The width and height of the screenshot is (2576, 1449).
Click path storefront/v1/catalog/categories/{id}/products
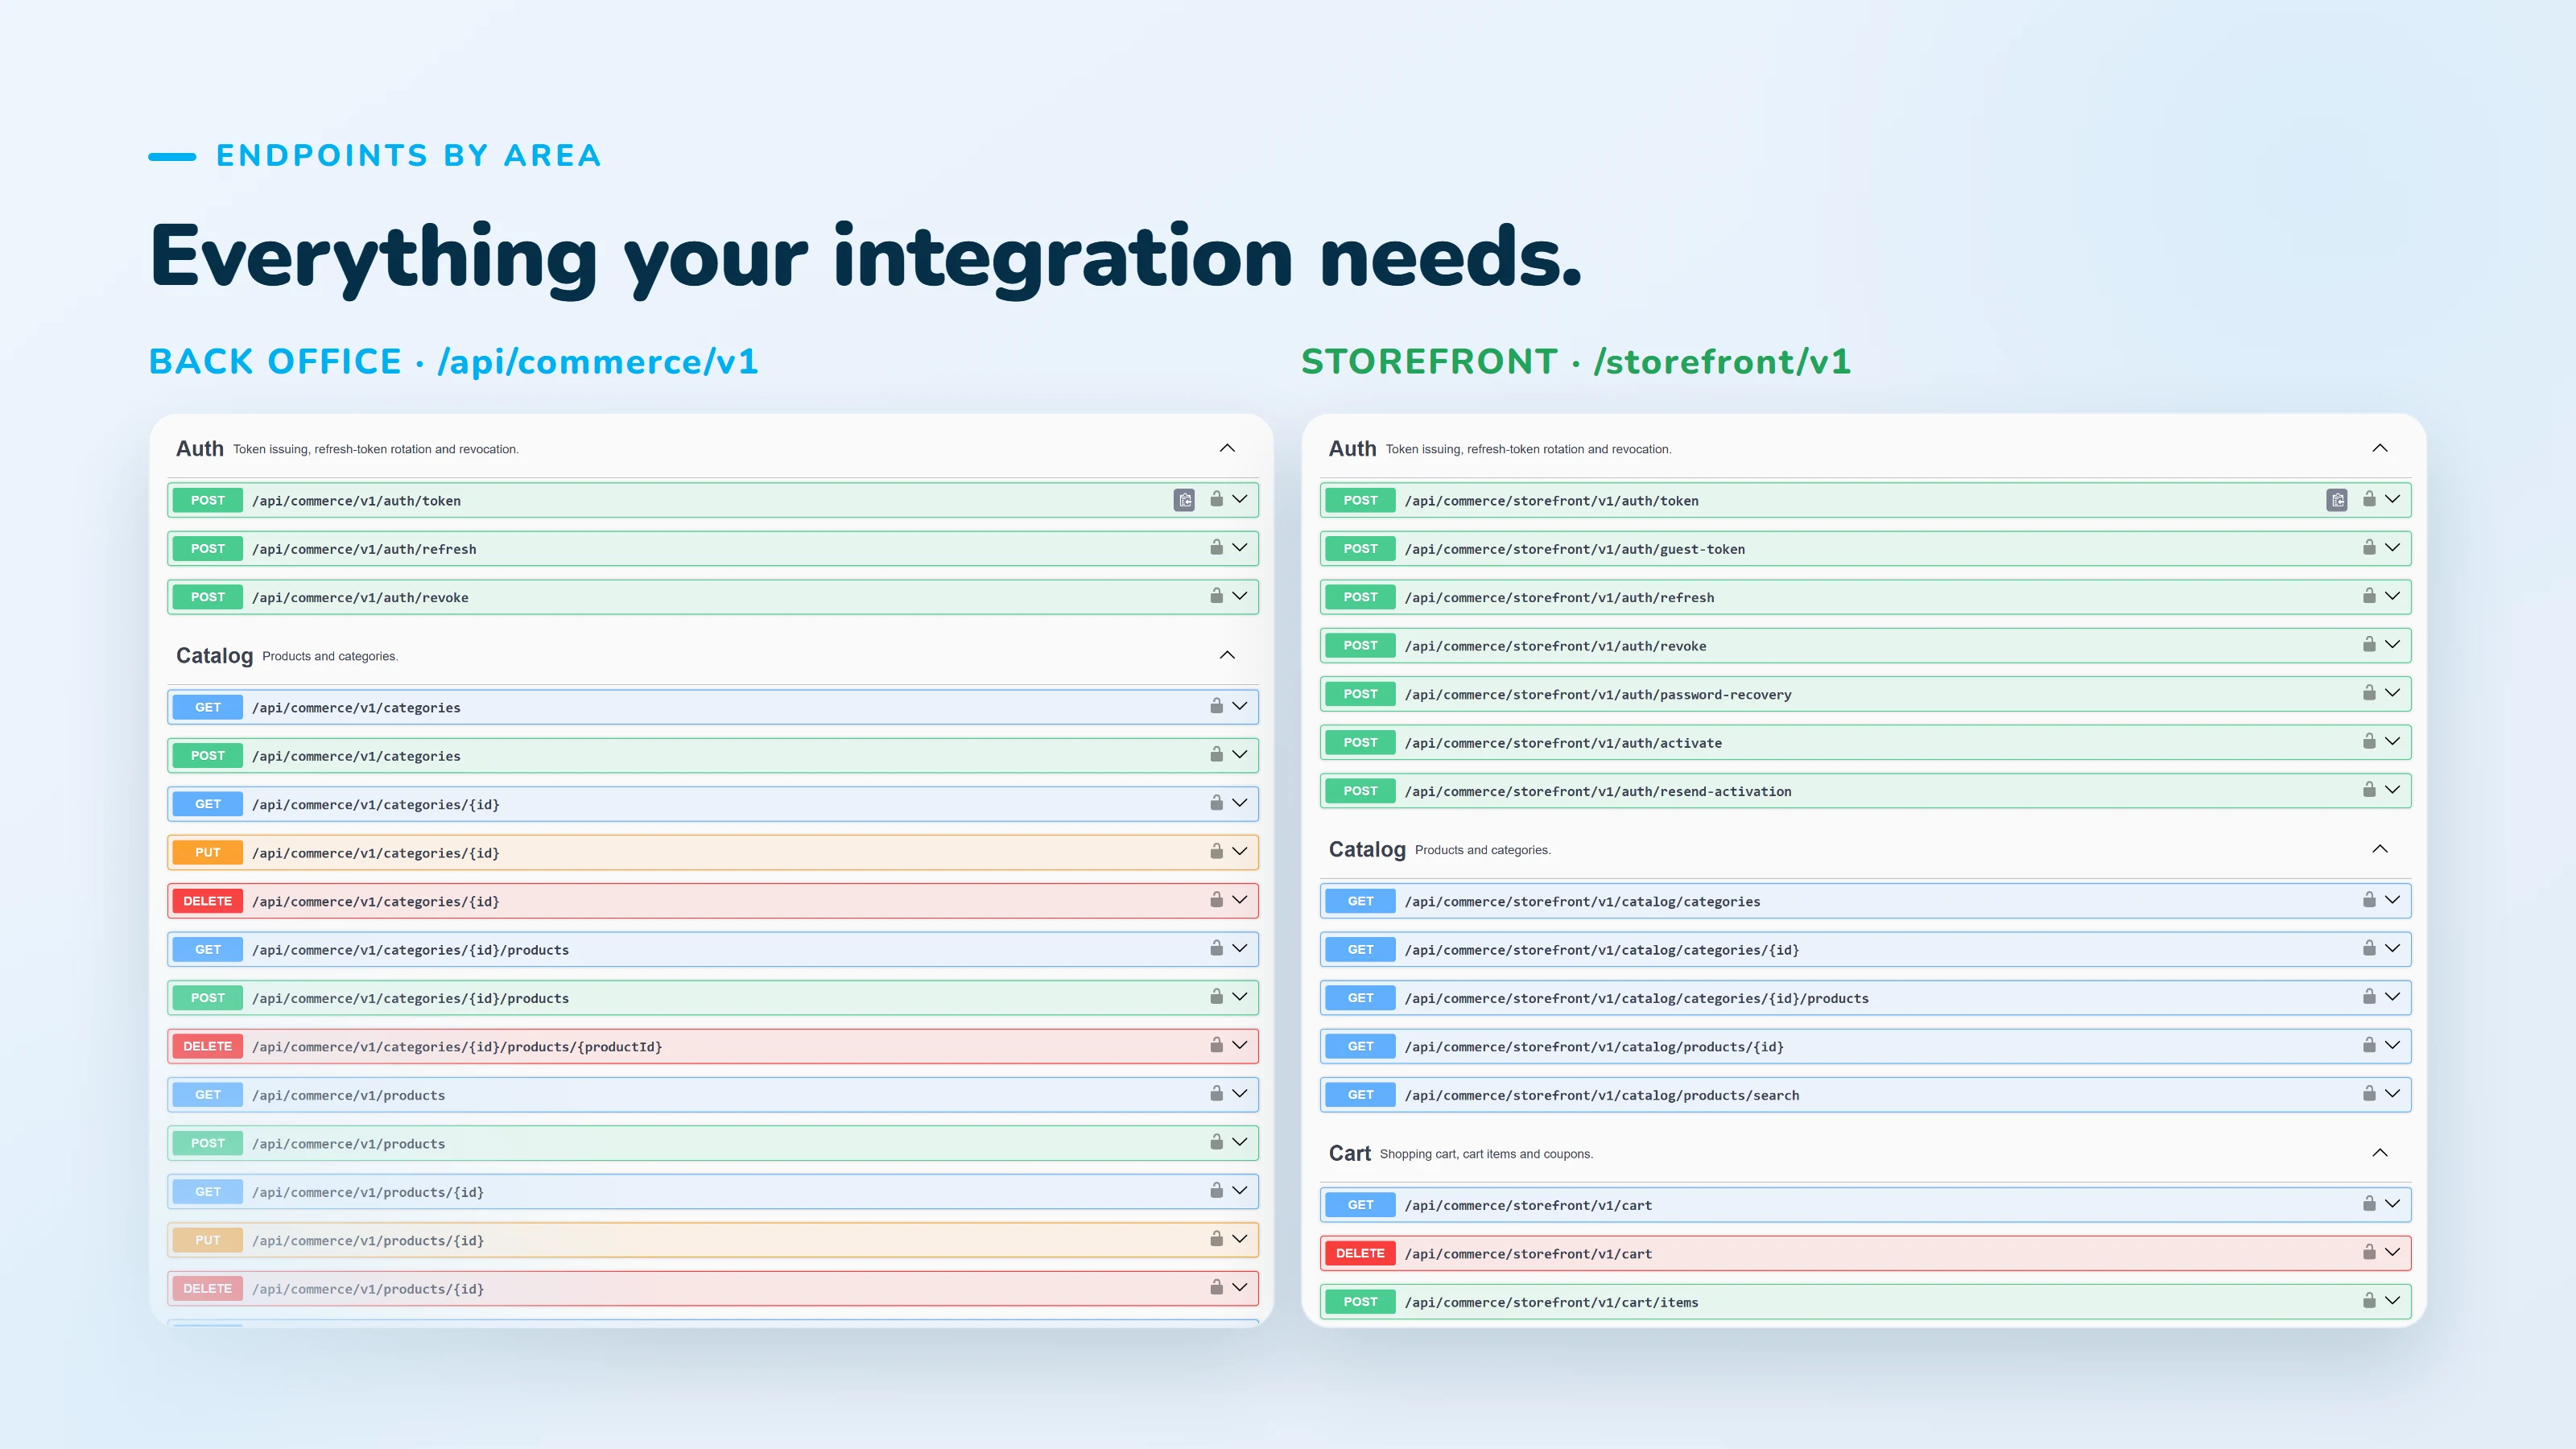tap(1636, 999)
